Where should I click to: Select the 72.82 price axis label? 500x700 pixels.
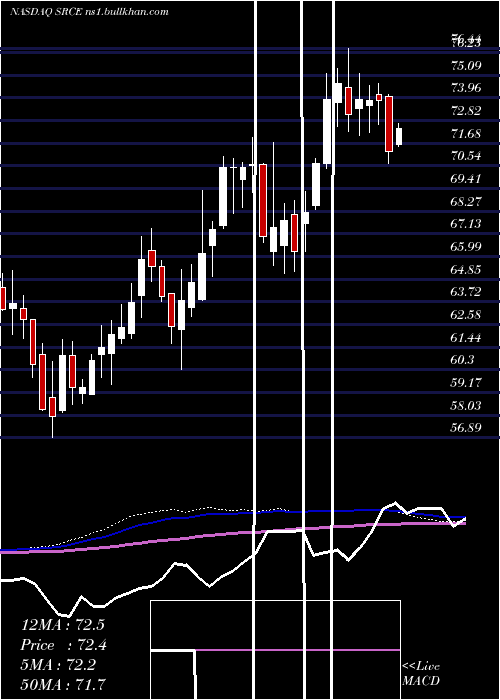[x=467, y=111]
